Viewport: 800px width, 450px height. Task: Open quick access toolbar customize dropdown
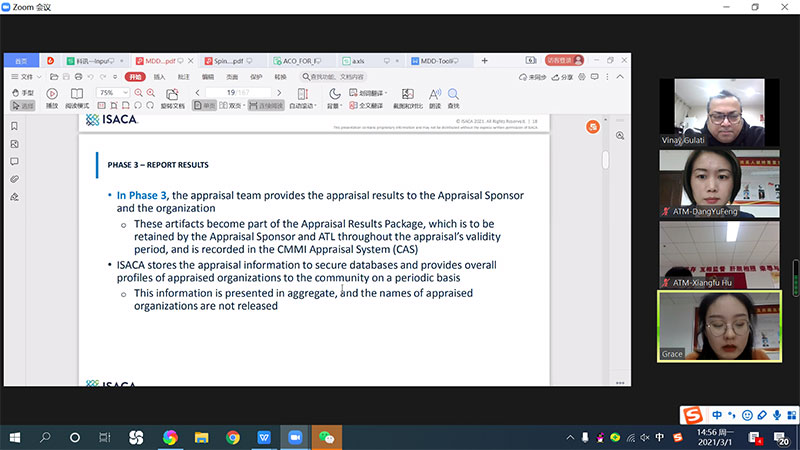pyautogui.click(x=115, y=77)
